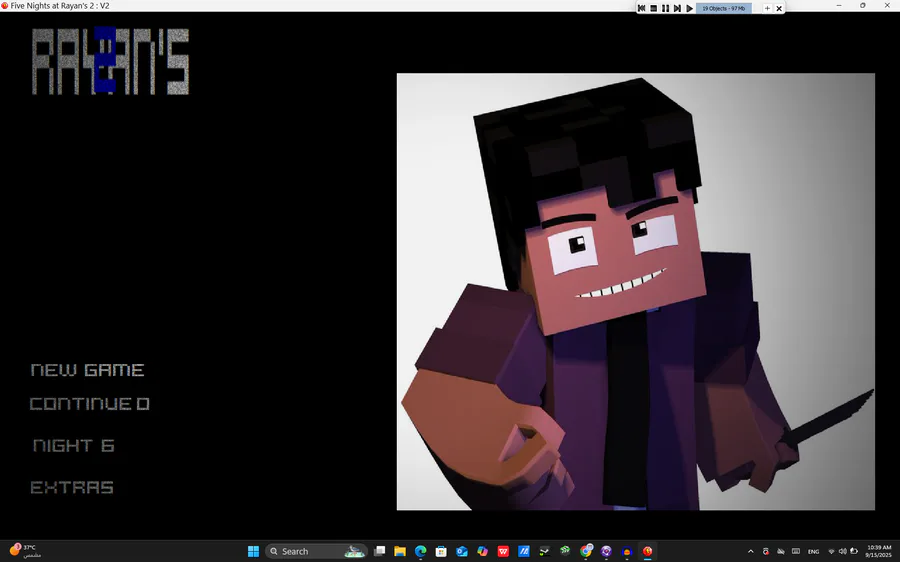Click the 19 Objects - 97 Mb indicator
This screenshot has width=900, height=562.
[x=724, y=8]
